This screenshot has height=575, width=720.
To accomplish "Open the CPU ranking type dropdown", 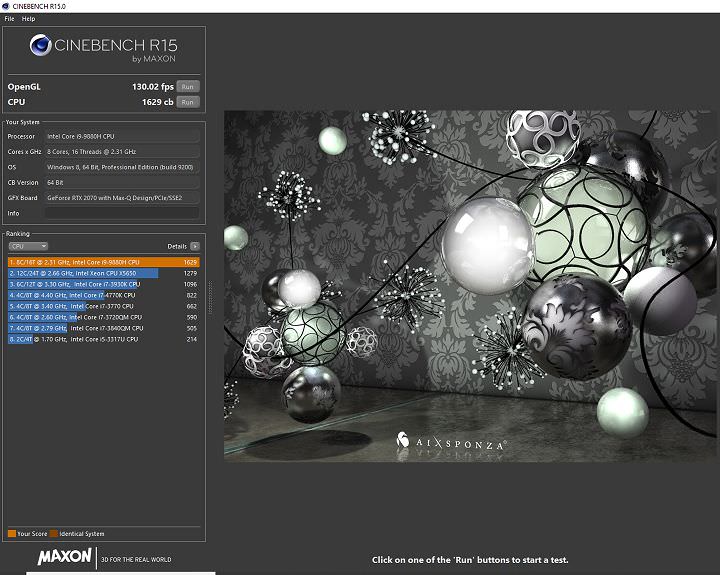I will coord(28,246).
